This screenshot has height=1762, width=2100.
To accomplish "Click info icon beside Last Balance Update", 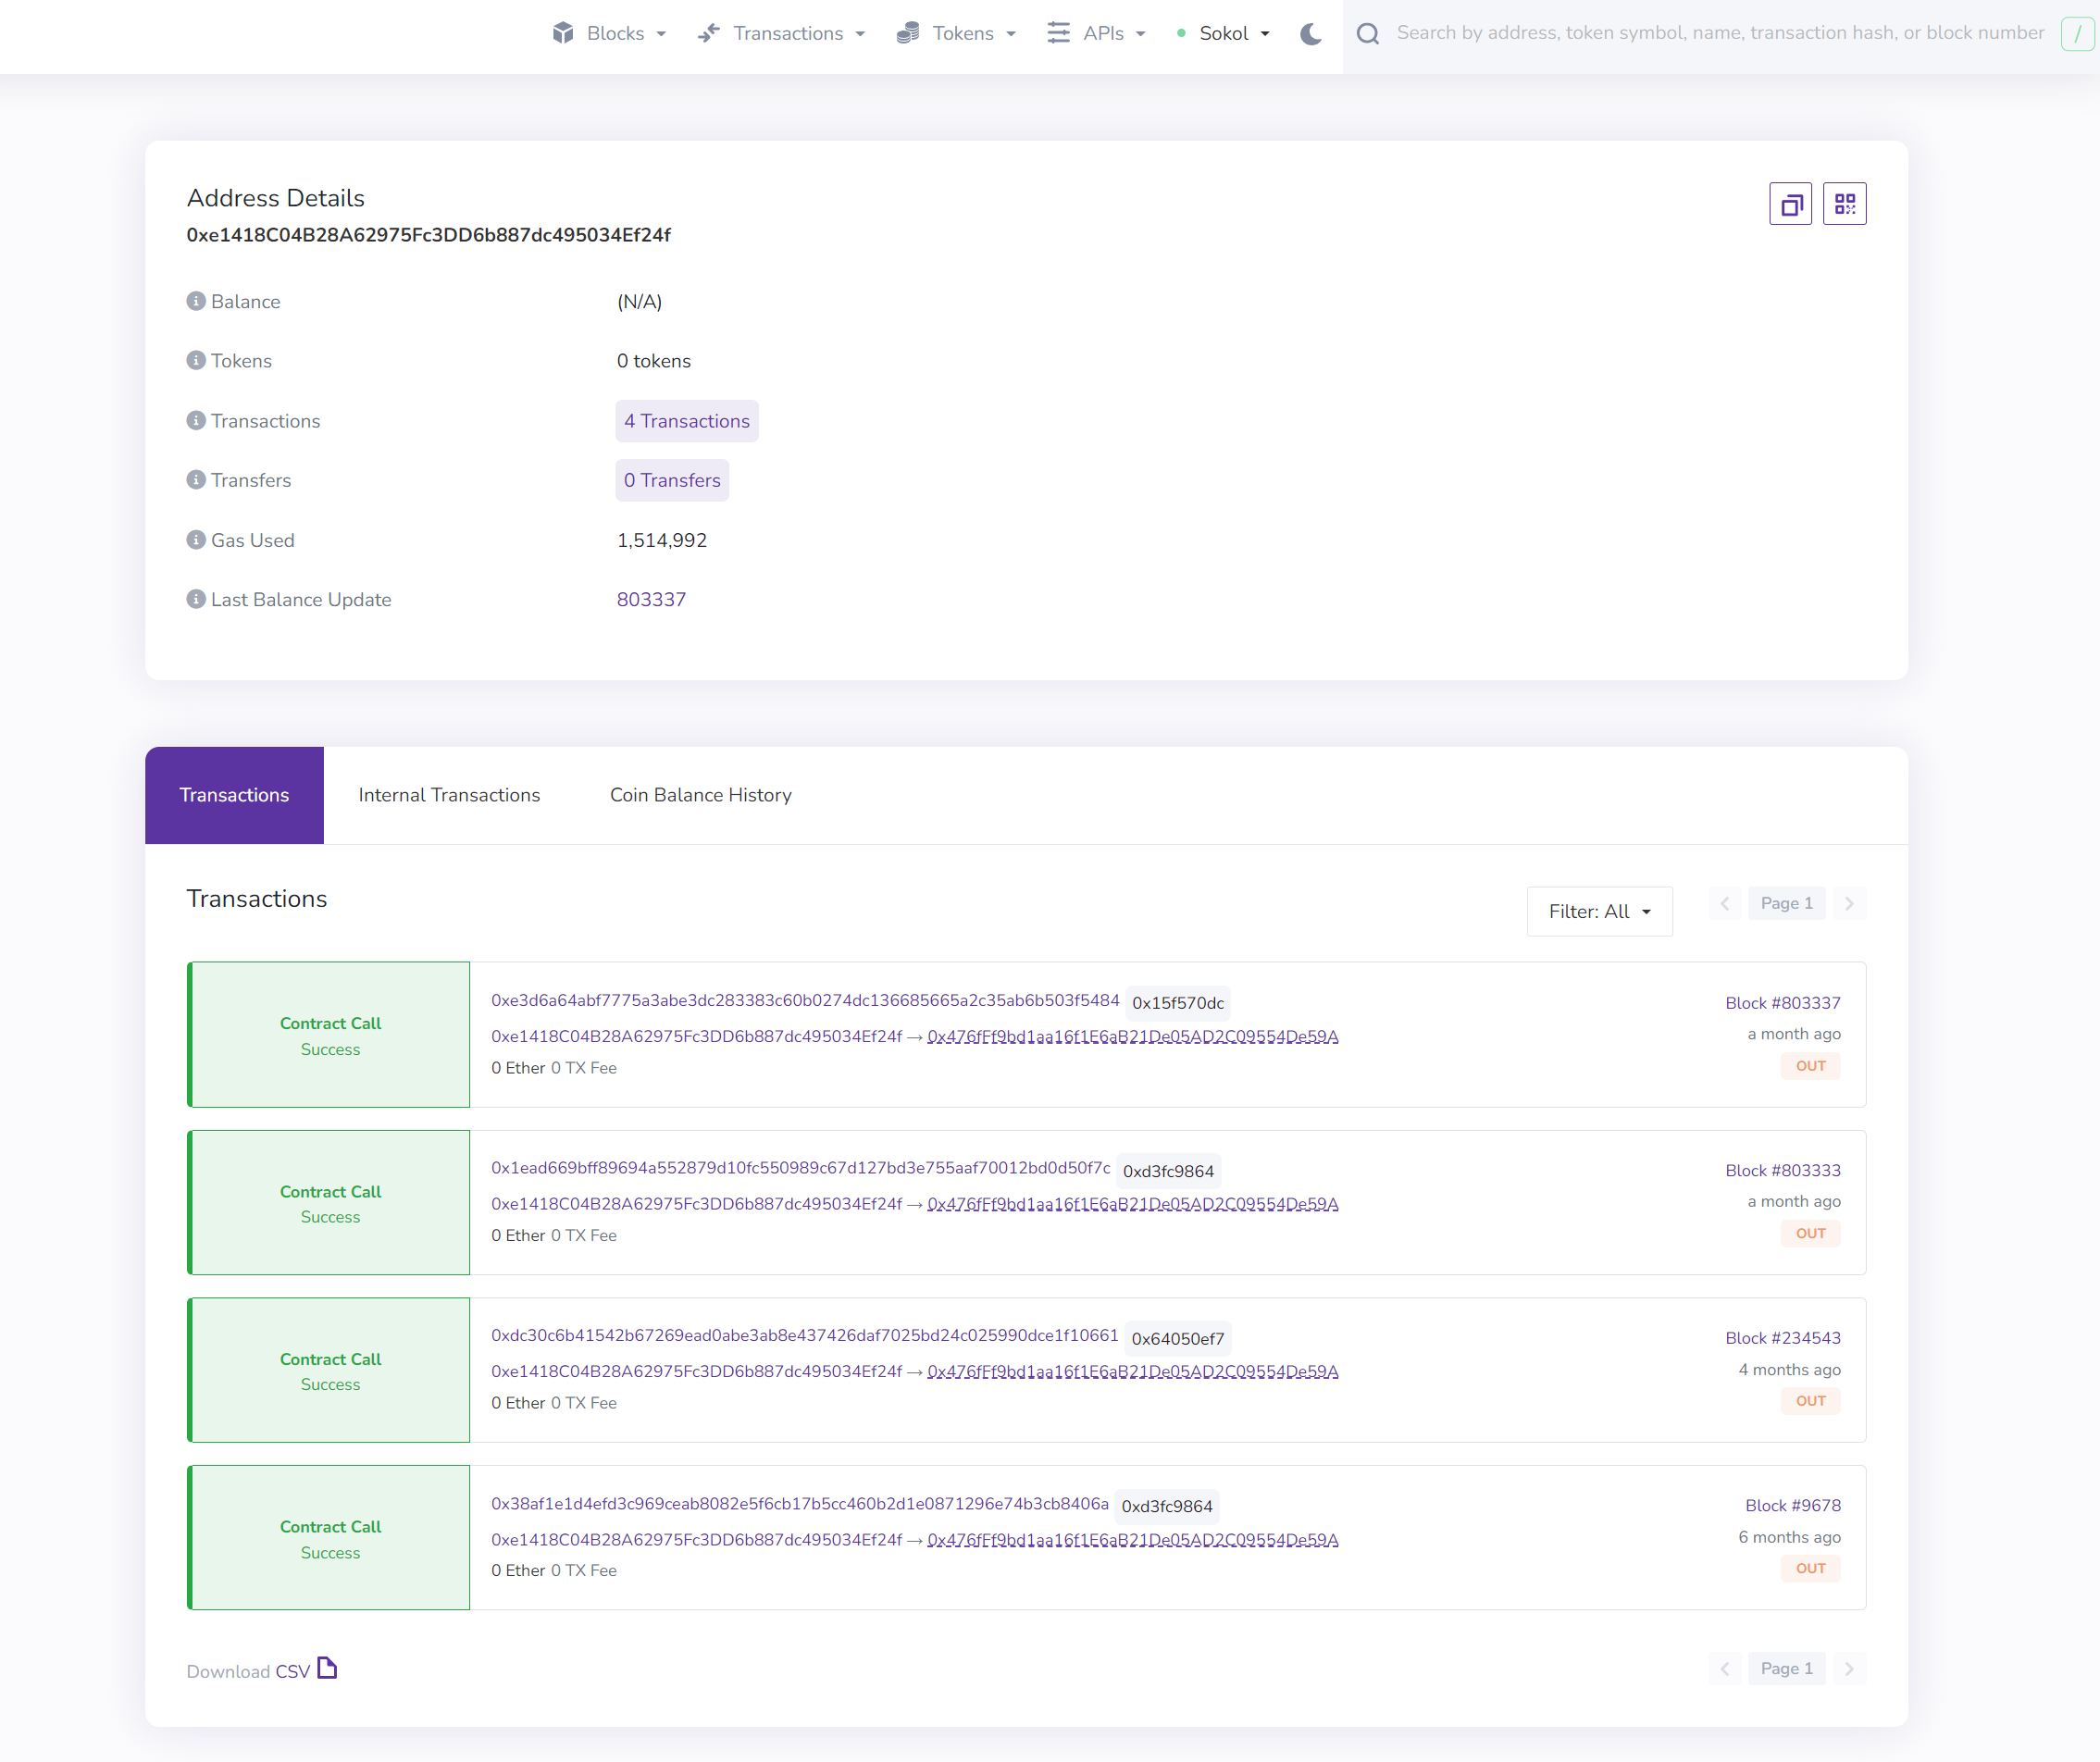I will 196,599.
